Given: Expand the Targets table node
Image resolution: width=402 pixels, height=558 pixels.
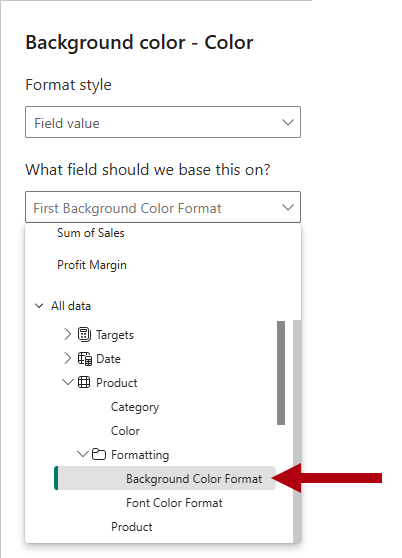Looking at the screenshot, I should (x=68, y=335).
